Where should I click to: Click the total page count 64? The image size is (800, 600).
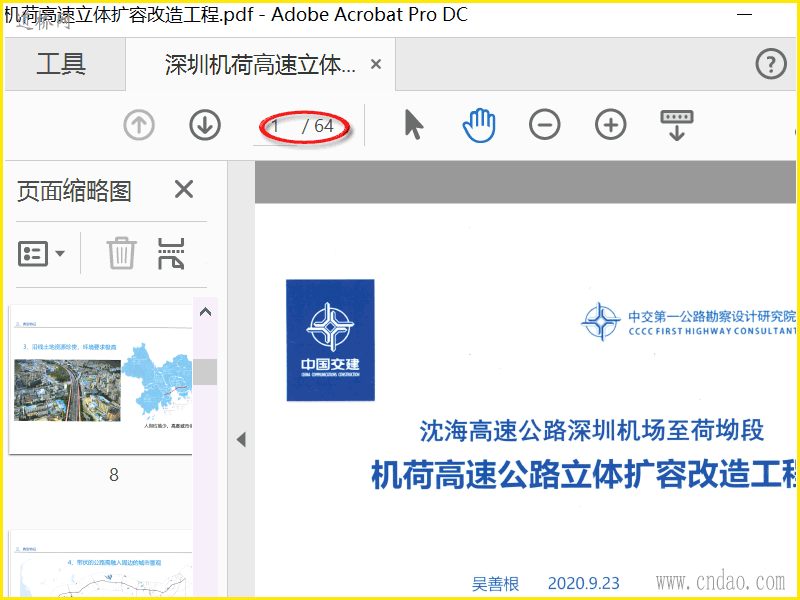pyautogui.click(x=324, y=126)
